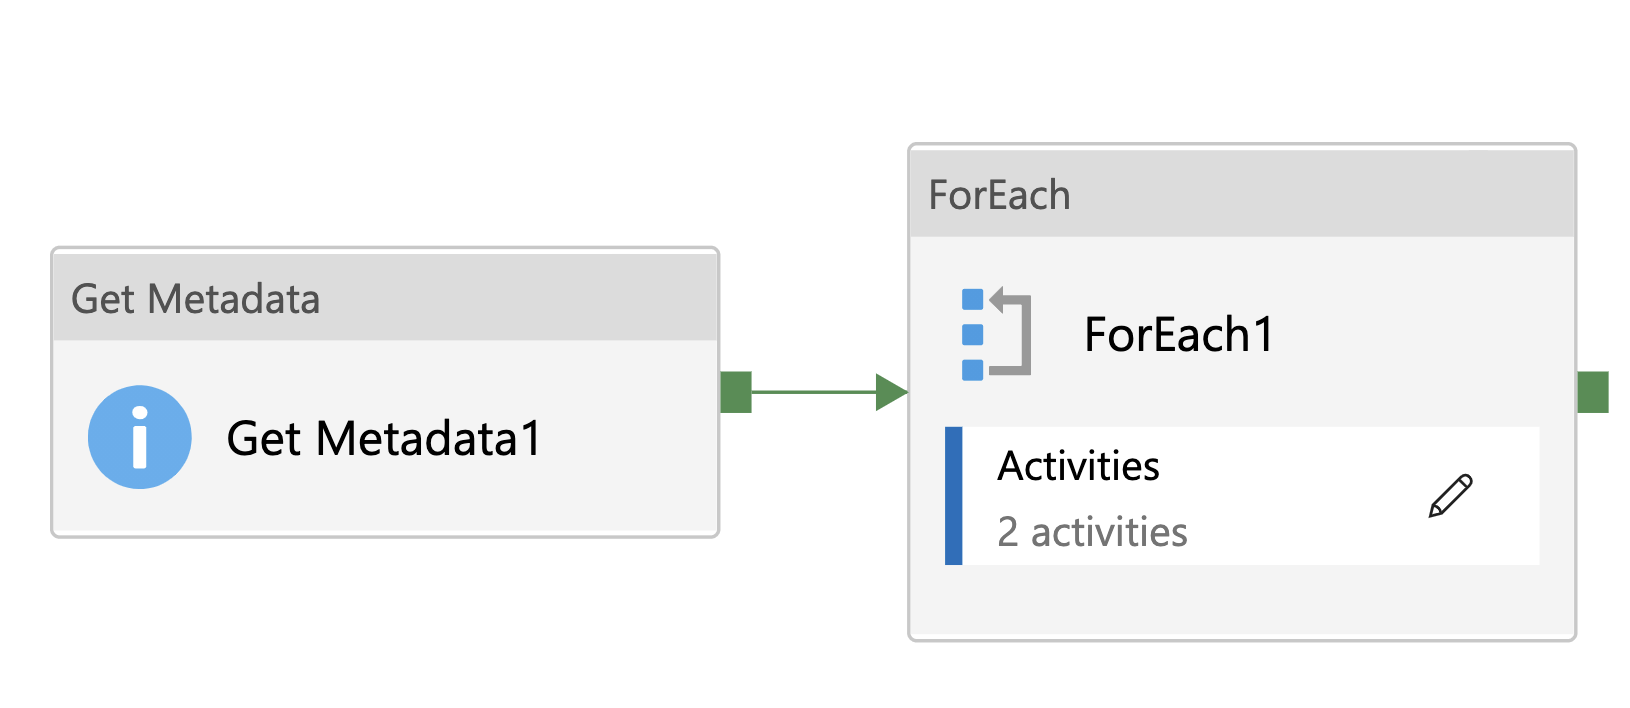The width and height of the screenshot is (1630, 708).
Task: Click the green output connector on ForEach
Action: tap(1593, 392)
